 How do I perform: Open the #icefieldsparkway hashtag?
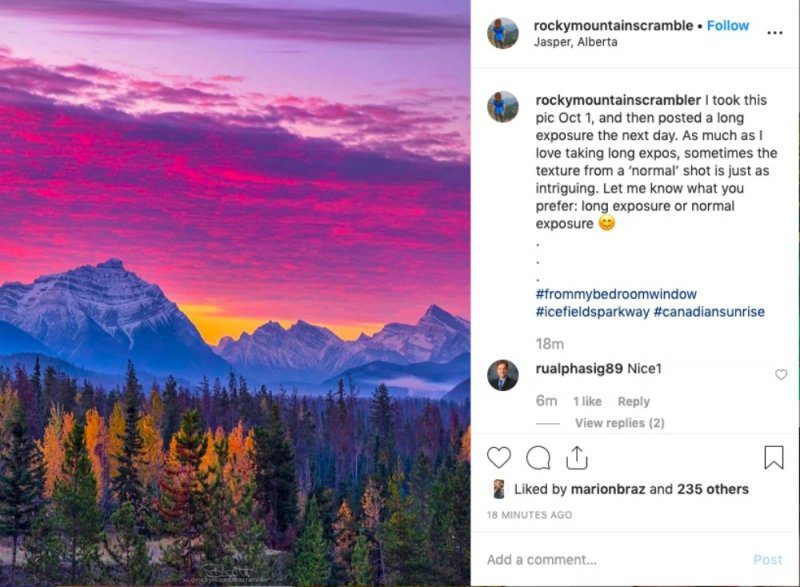[x=578, y=311]
